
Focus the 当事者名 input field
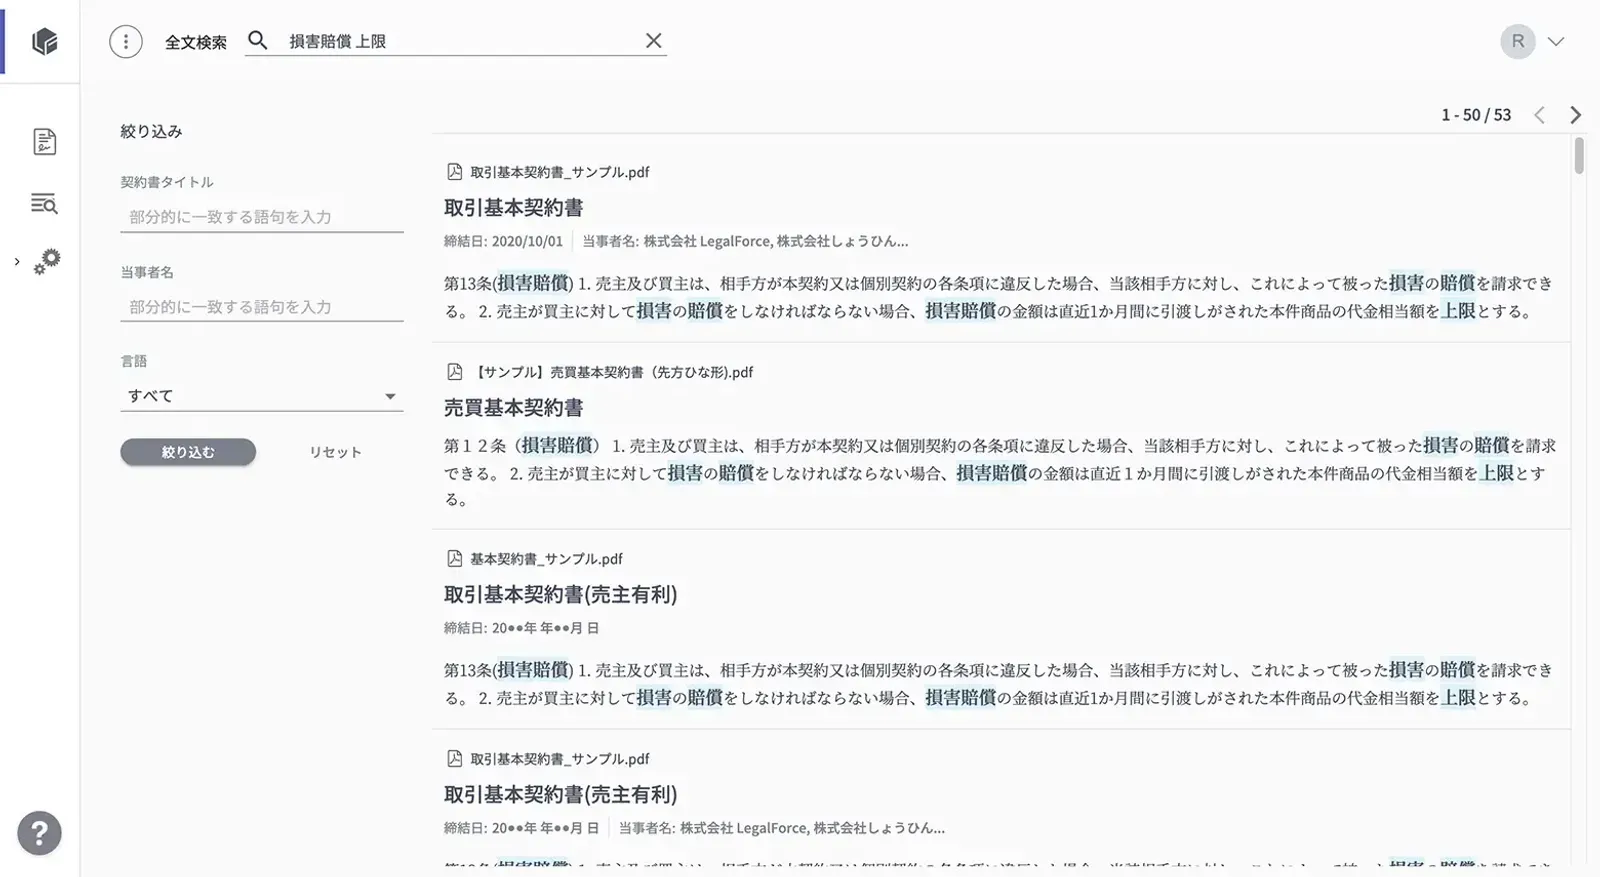(261, 307)
